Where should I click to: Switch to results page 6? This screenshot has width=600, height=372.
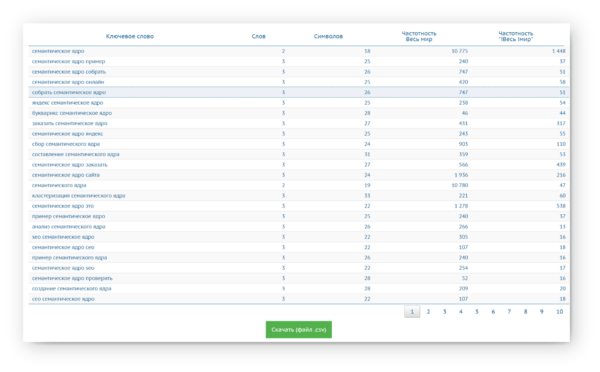pos(493,312)
